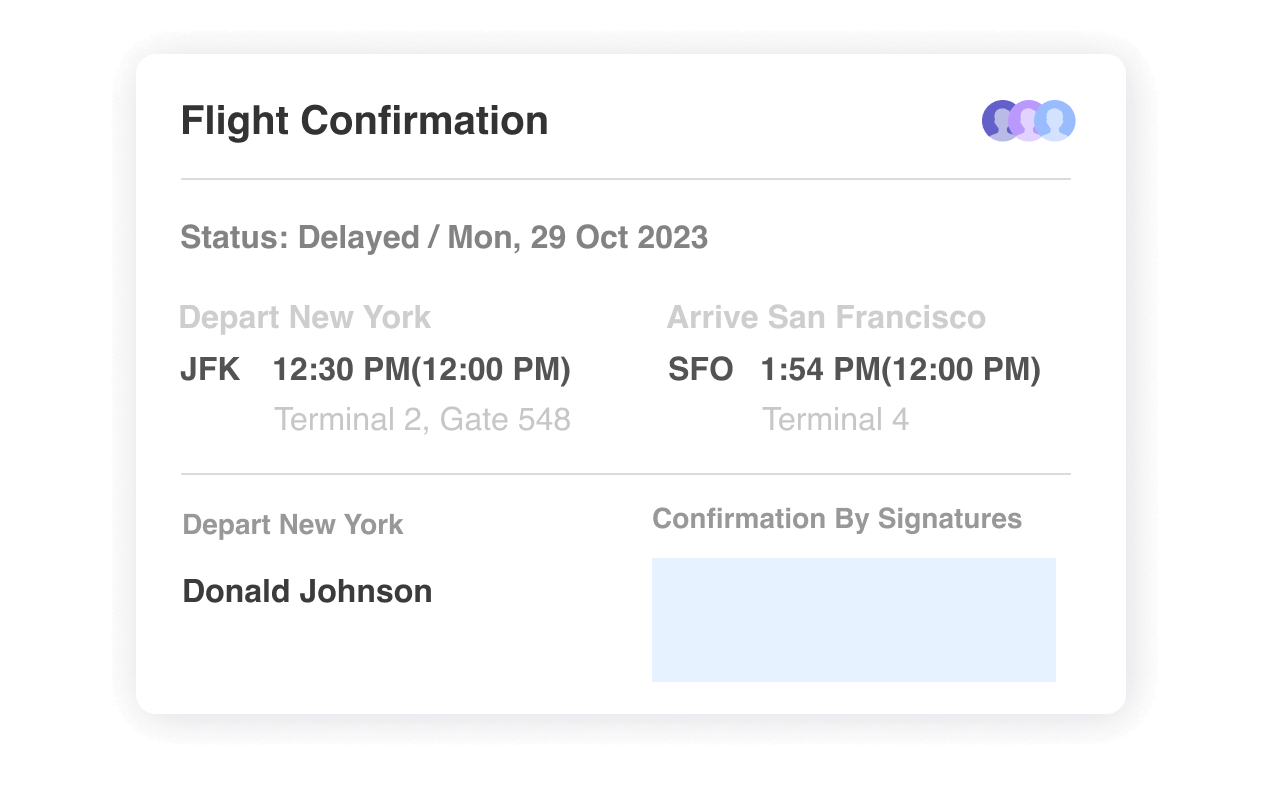Screen dimensions: 1280x788
Task: Click the Terminal 4 arrival text
Action: tap(835, 420)
